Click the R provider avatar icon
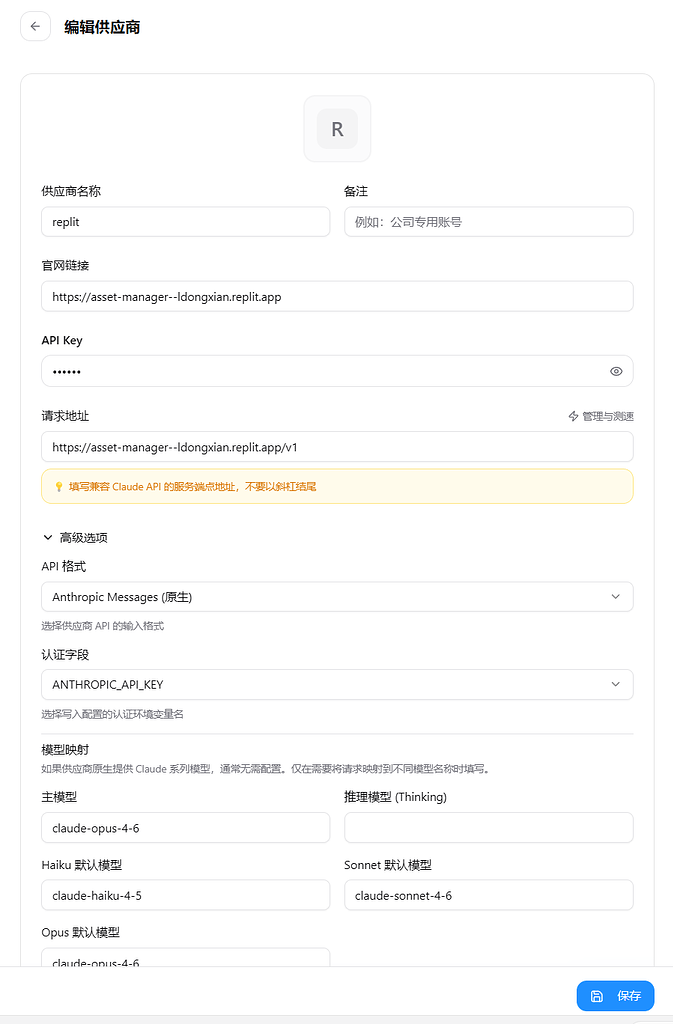Viewport: 673px width, 1024px height. tap(337, 129)
